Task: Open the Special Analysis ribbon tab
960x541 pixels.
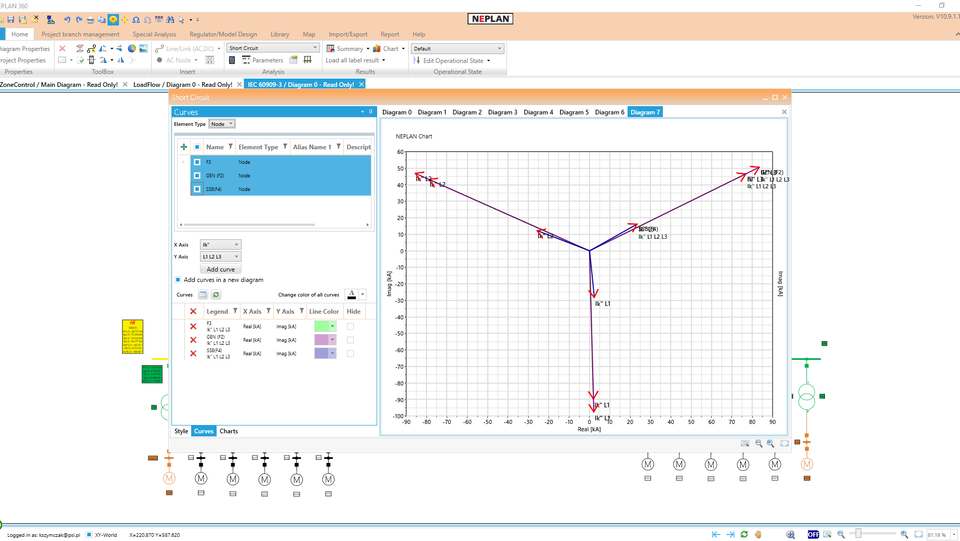Action: tap(154, 34)
